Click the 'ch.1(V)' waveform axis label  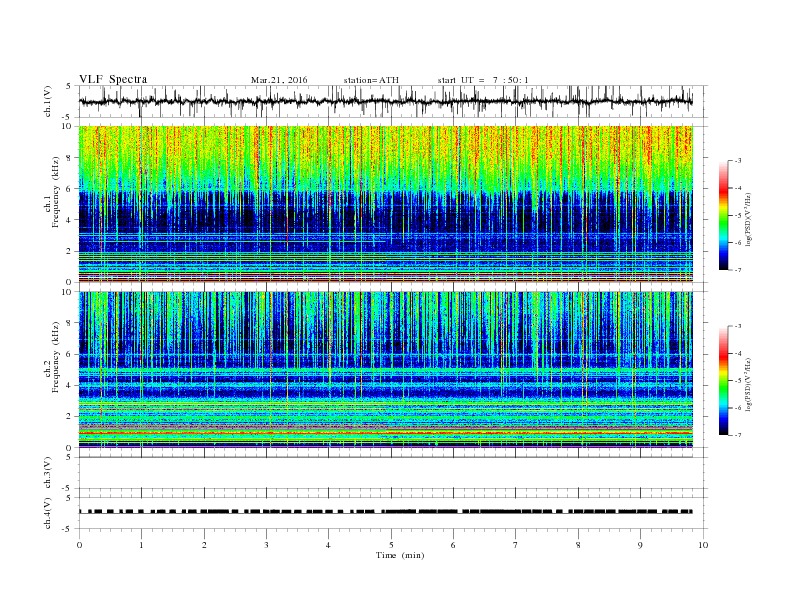point(48,101)
